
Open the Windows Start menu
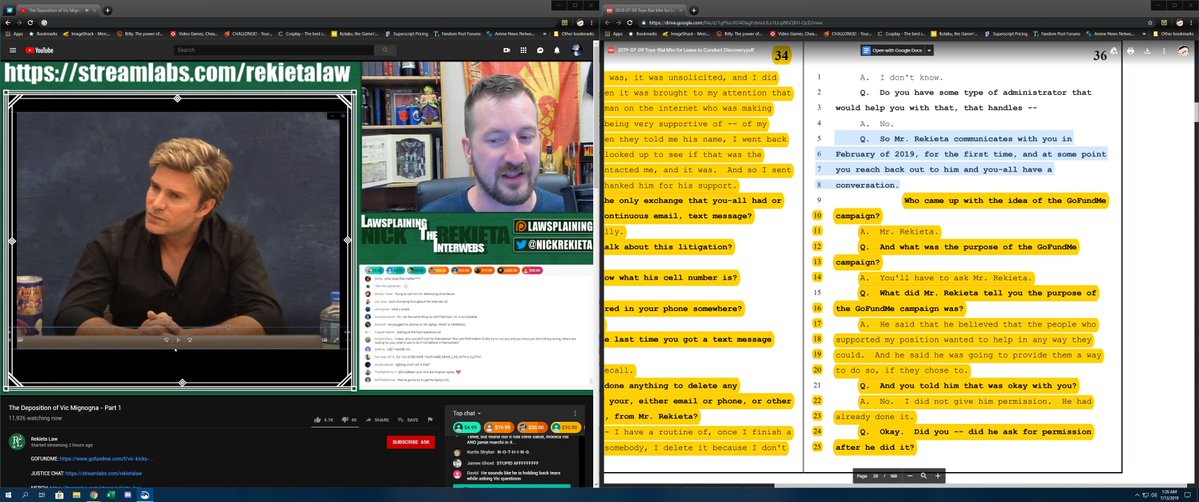pyautogui.click(x=7, y=495)
